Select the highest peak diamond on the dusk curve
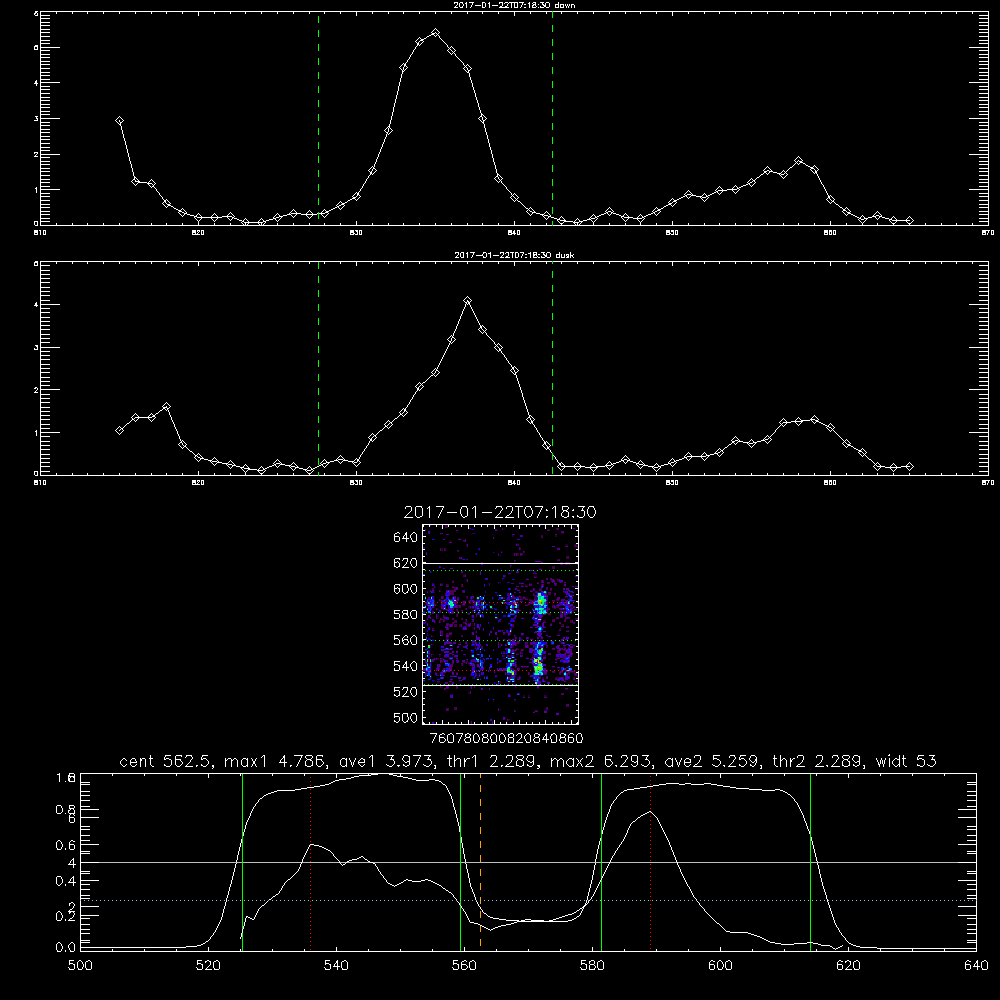1000x1000 pixels. point(467,300)
